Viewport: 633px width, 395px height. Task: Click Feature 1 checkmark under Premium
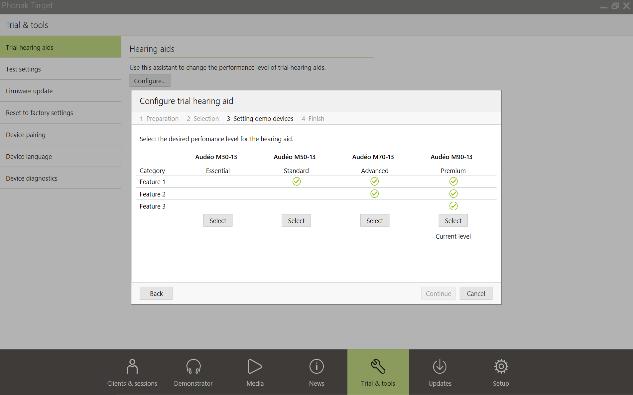click(x=453, y=181)
